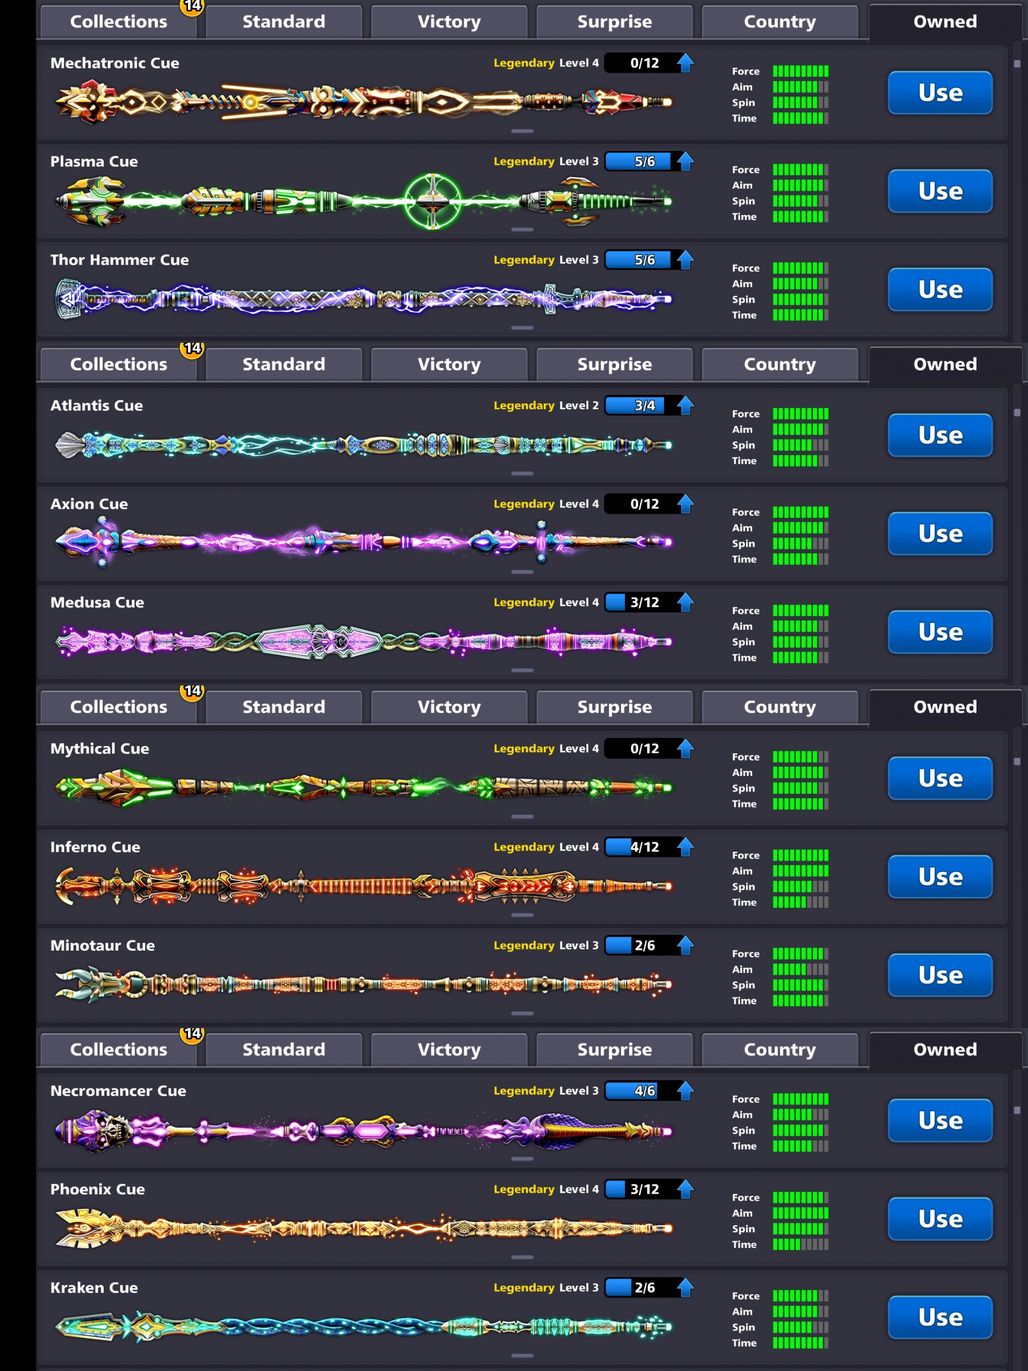This screenshot has height=1371, width=1028.
Task: Click the green Plasma Cue stick image
Action: coord(363,201)
